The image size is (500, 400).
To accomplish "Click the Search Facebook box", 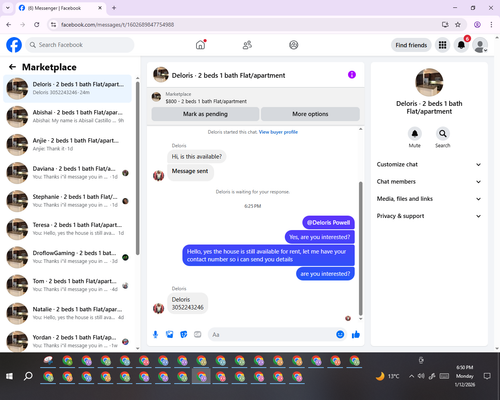I will pos(80,45).
